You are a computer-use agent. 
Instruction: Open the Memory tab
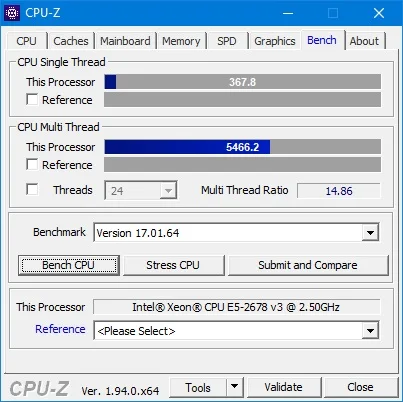click(181, 41)
